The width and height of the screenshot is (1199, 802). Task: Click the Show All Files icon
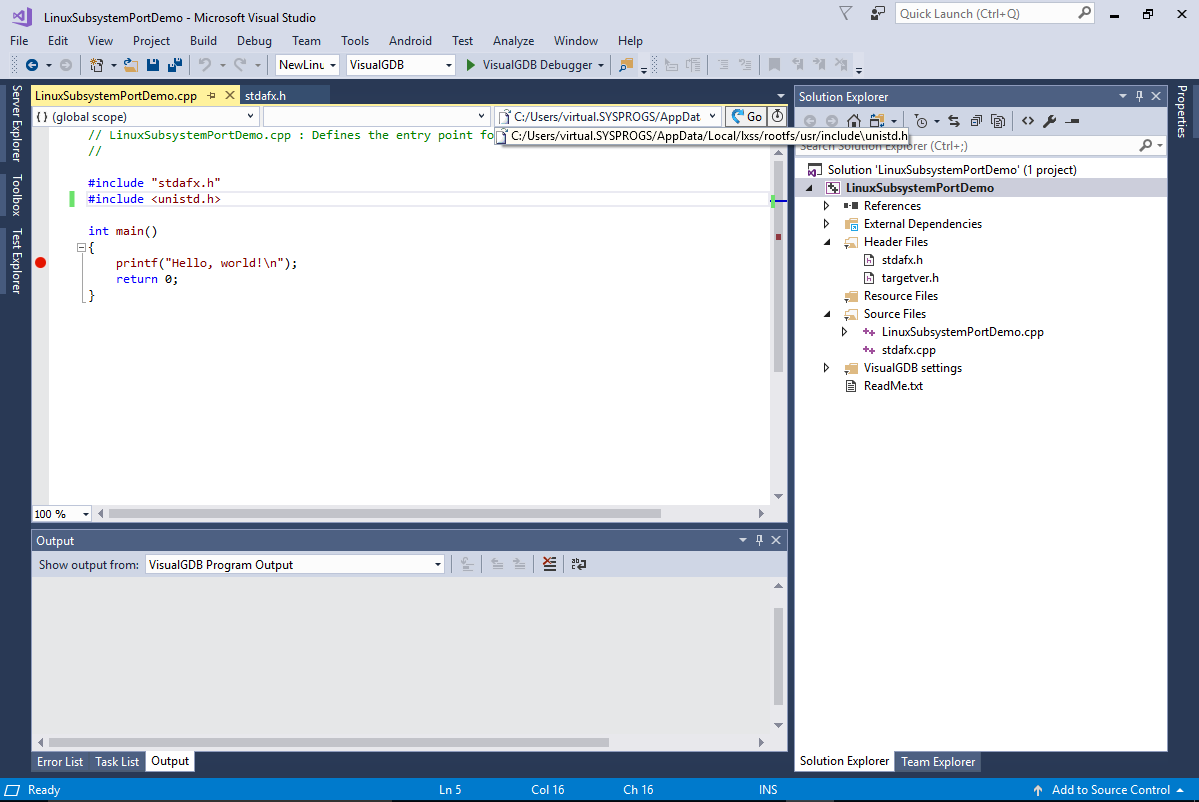998,121
